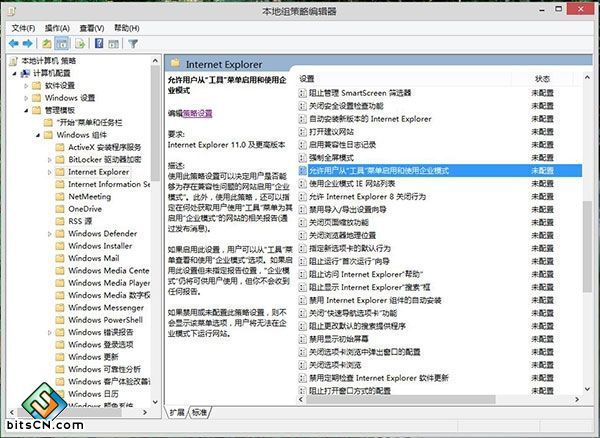Image resolution: width=600 pixels, height=438 pixels.
Task: Click the folder icon beside RSS 源
Action: click(60, 221)
